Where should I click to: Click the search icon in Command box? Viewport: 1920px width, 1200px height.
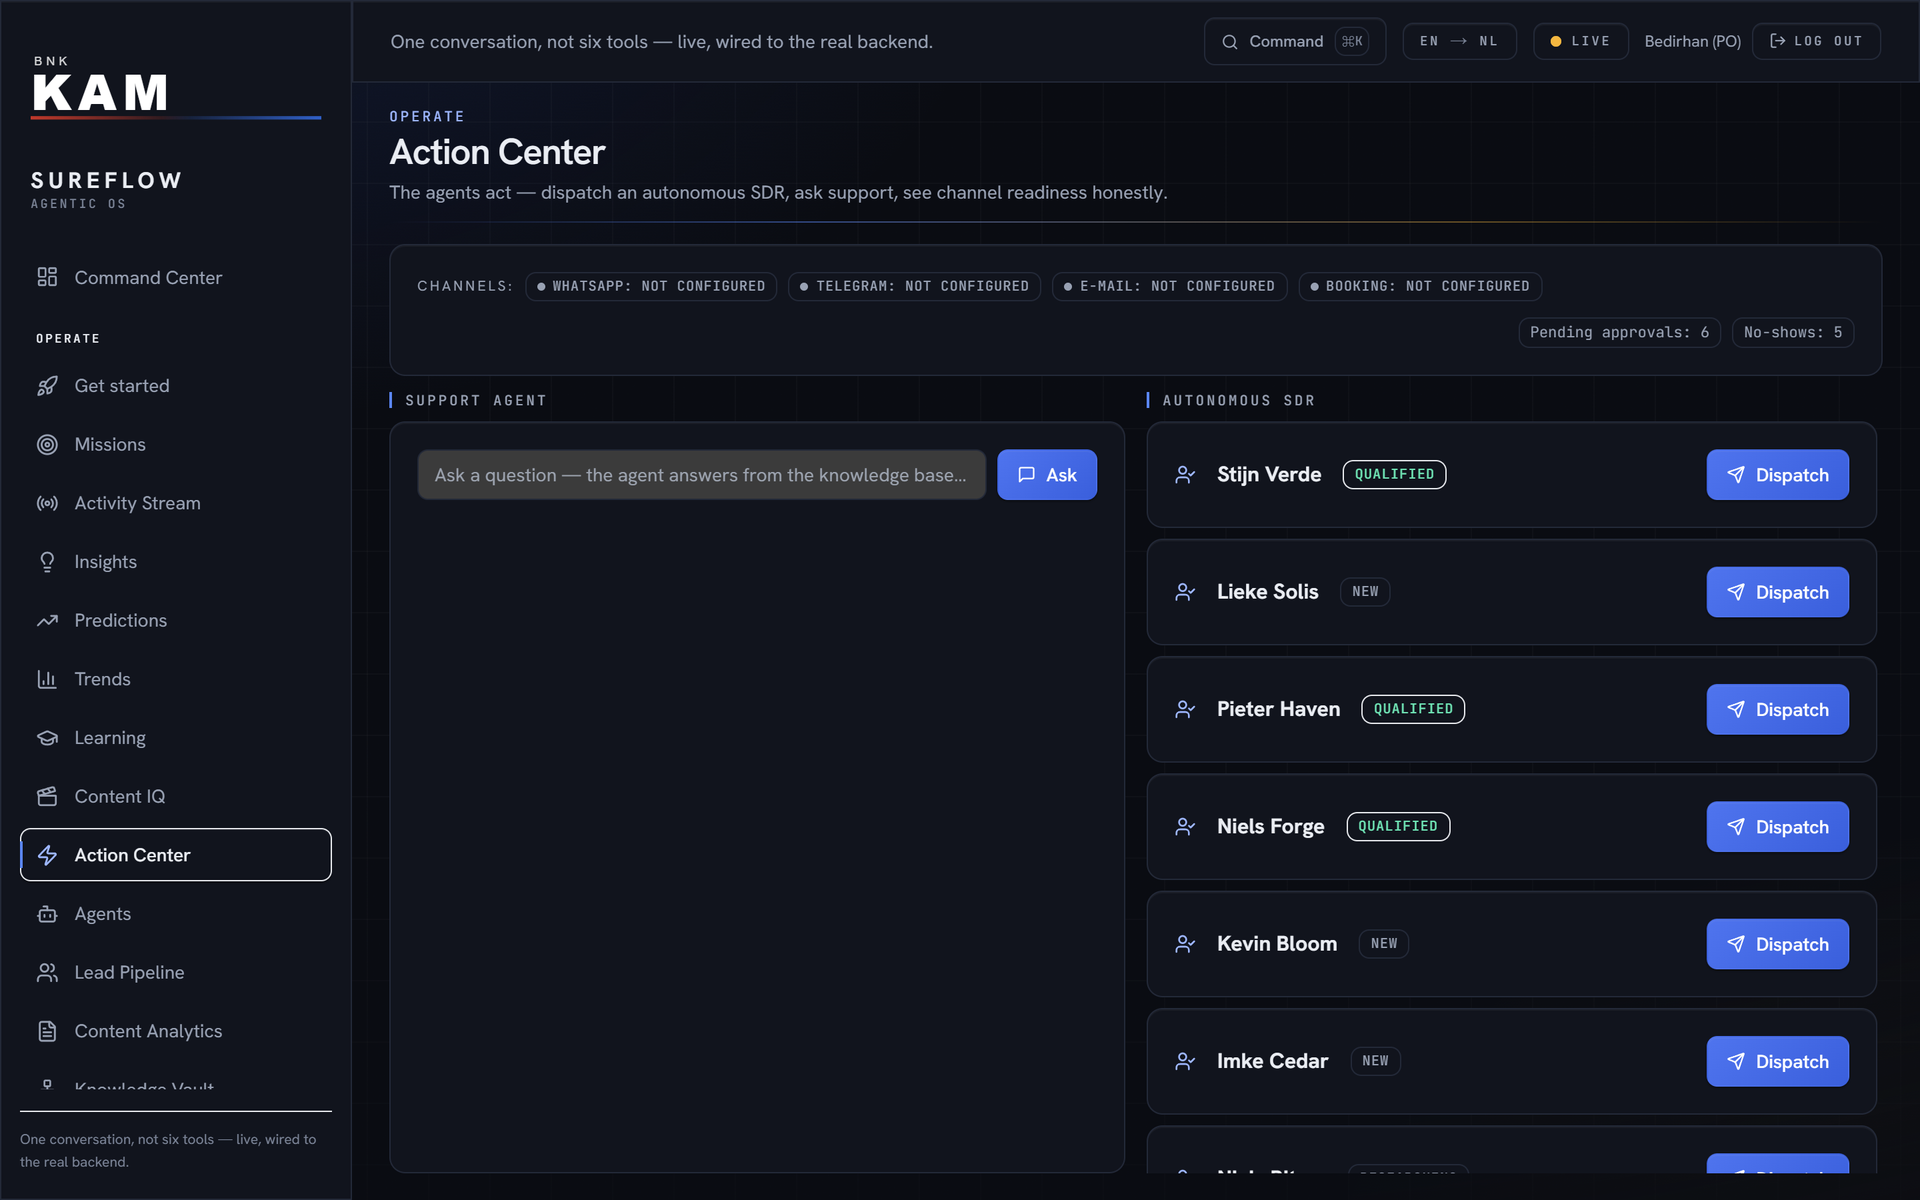(x=1230, y=42)
